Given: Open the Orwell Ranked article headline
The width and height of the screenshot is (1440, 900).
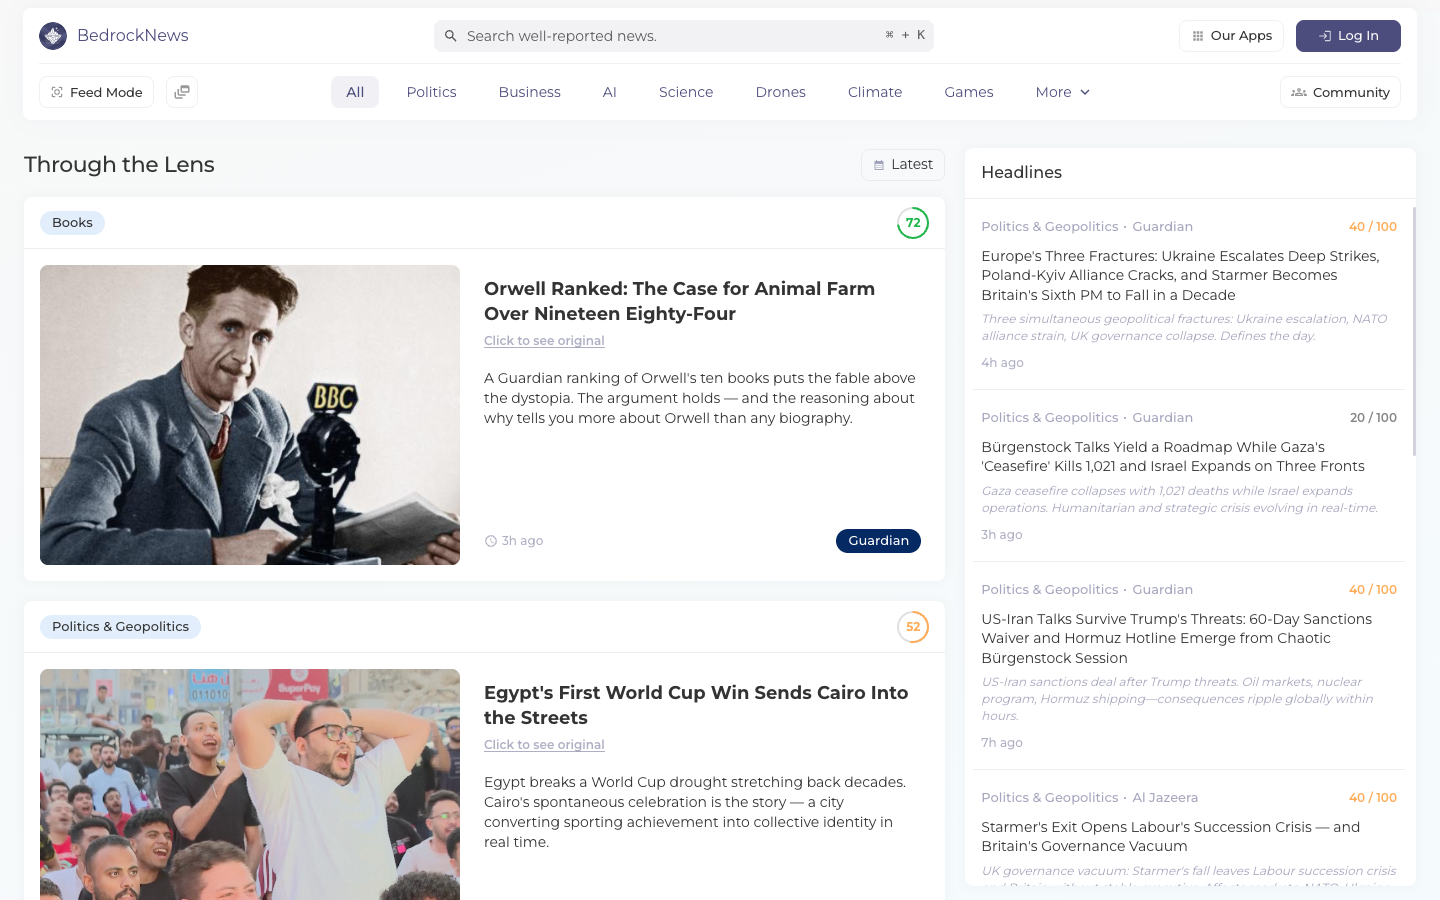Looking at the screenshot, I should pos(680,301).
